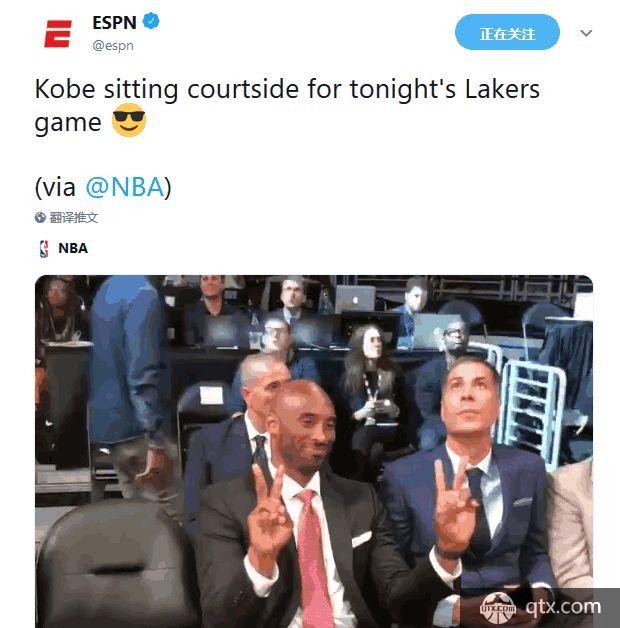Click the NBA logo icon above the video
This screenshot has width=620, height=628.
pos(44,248)
